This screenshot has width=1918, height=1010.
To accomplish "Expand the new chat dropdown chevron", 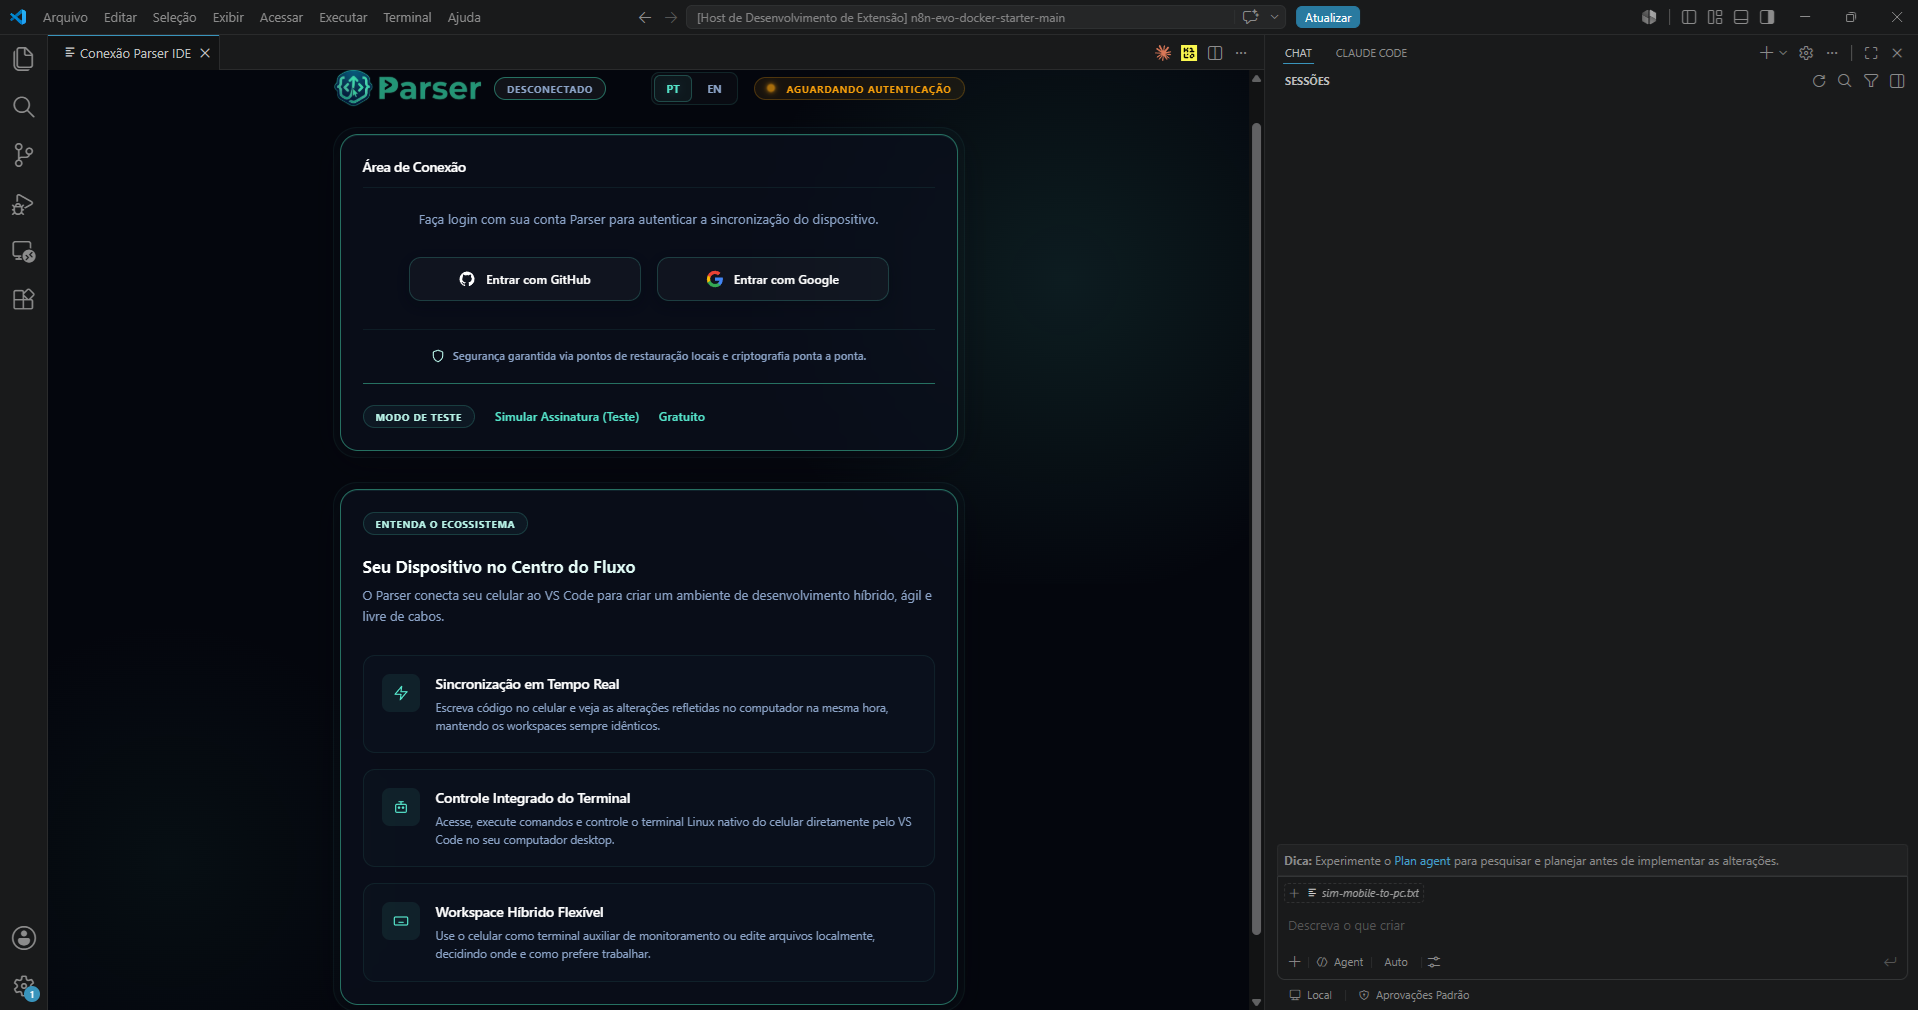I will coord(1783,53).
